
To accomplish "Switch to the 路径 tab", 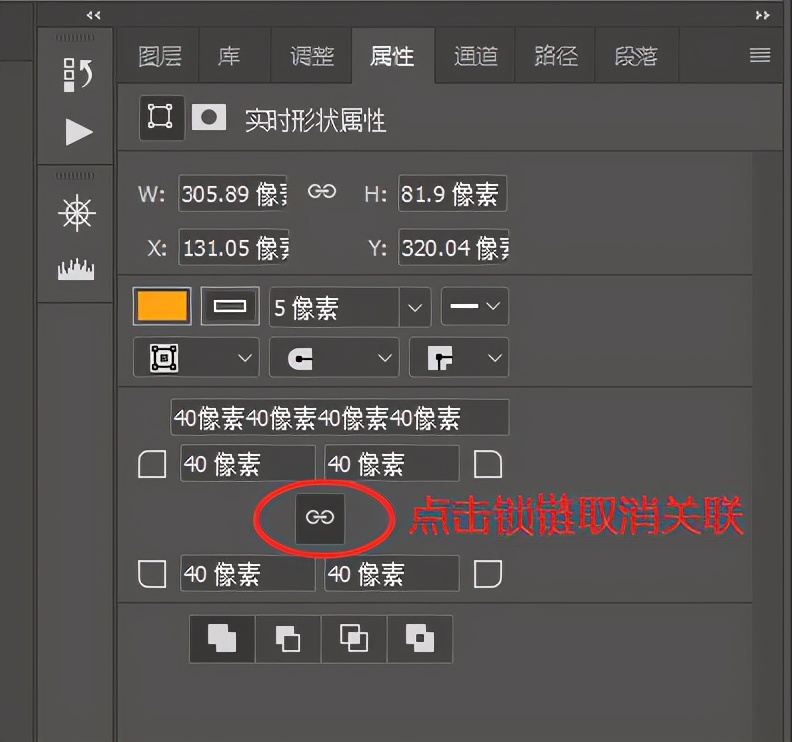I will pyautogui.click(x=556, y=56).
